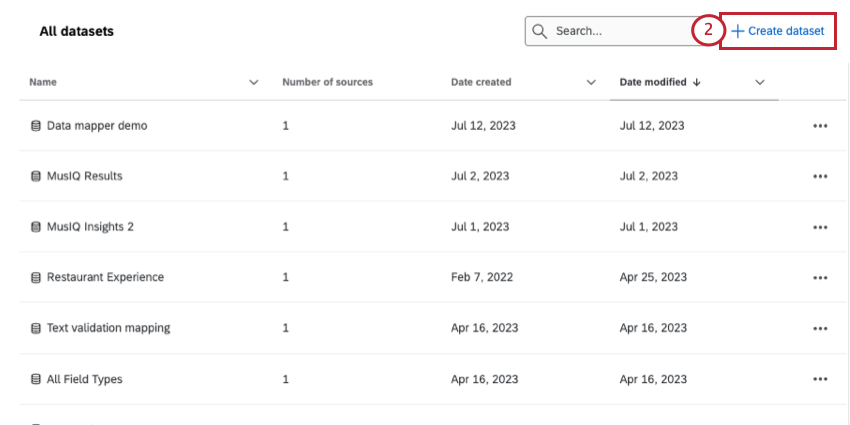Screen dimensions: 850x425
Task: Expand the Name column dropdown chevron
Action: point(253,82)
